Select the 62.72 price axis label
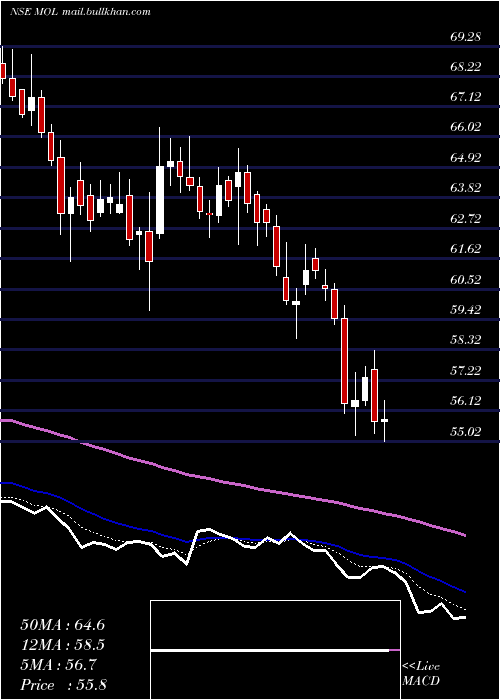Image resolution: width=500 pixels, height=700 pixels. (466, 219)
